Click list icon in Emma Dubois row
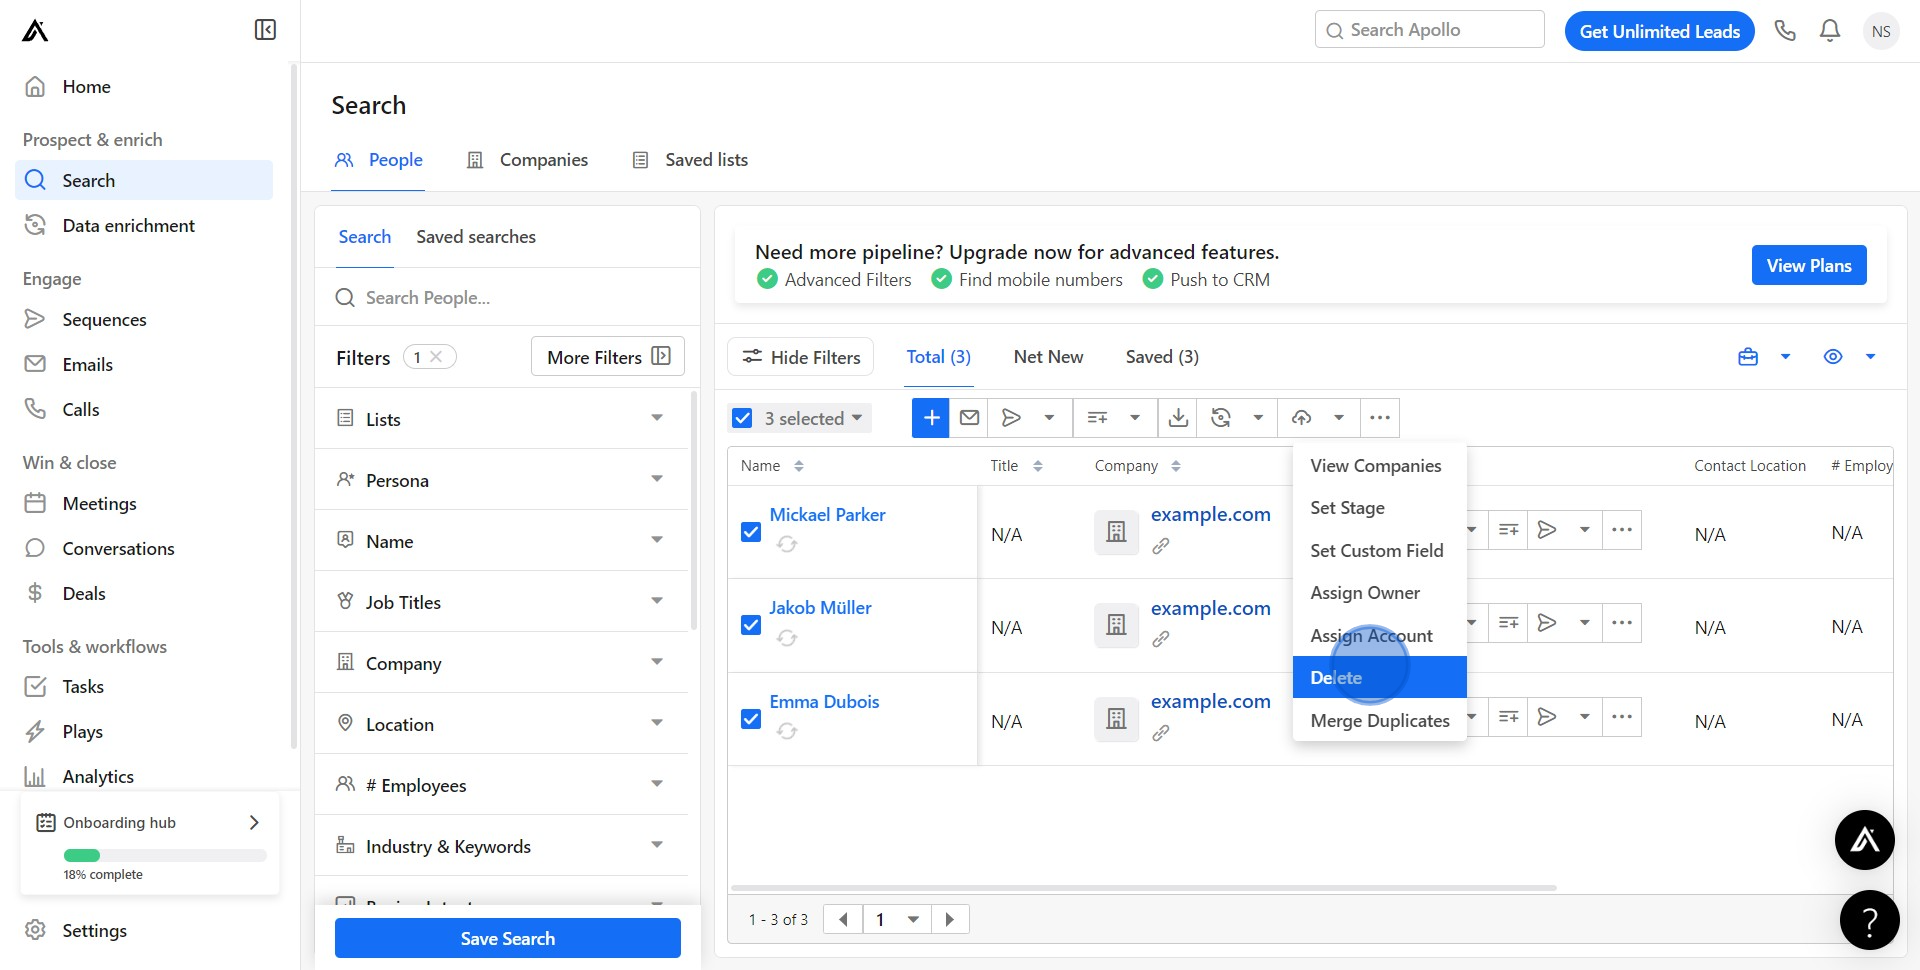Viewport: 1920px width, 970px height. click(1509, 717)
